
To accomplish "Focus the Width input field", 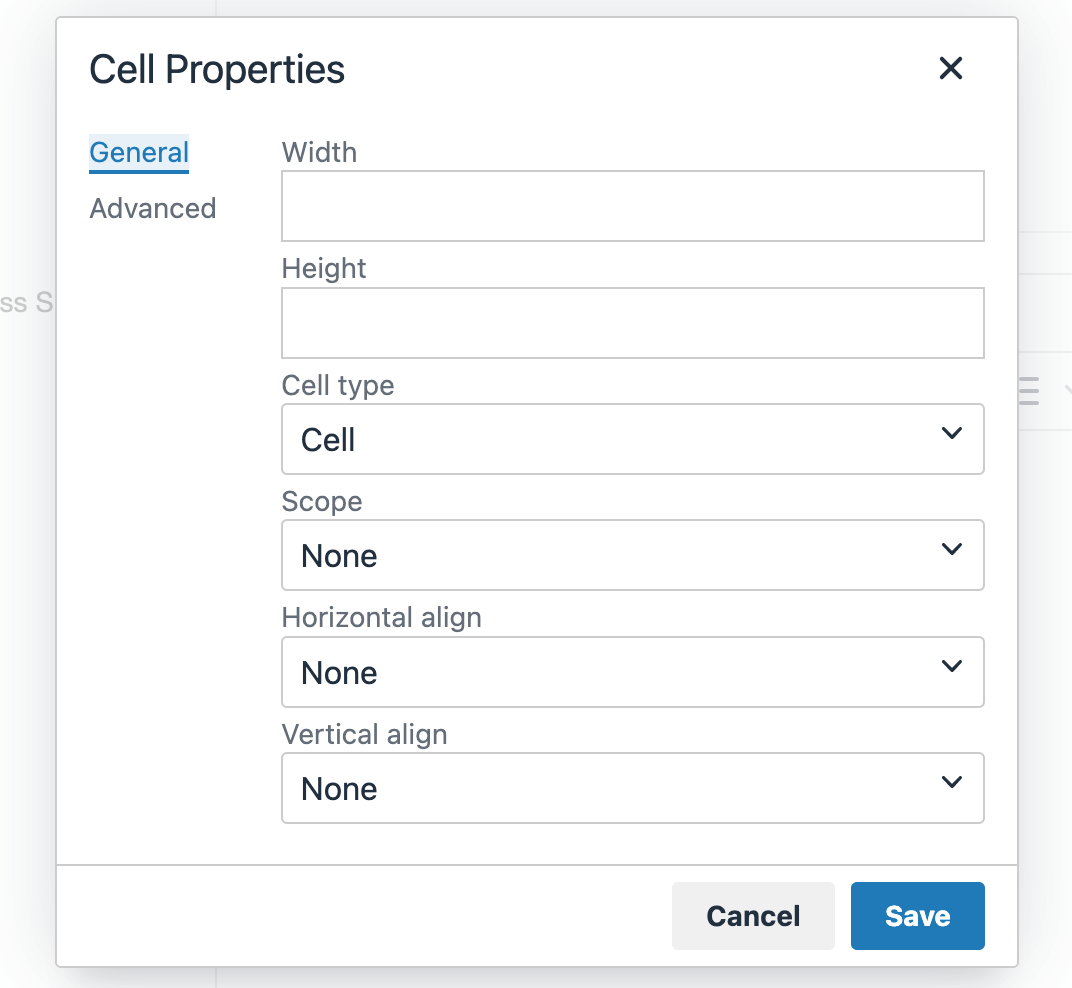I will [x=632, y=206].
